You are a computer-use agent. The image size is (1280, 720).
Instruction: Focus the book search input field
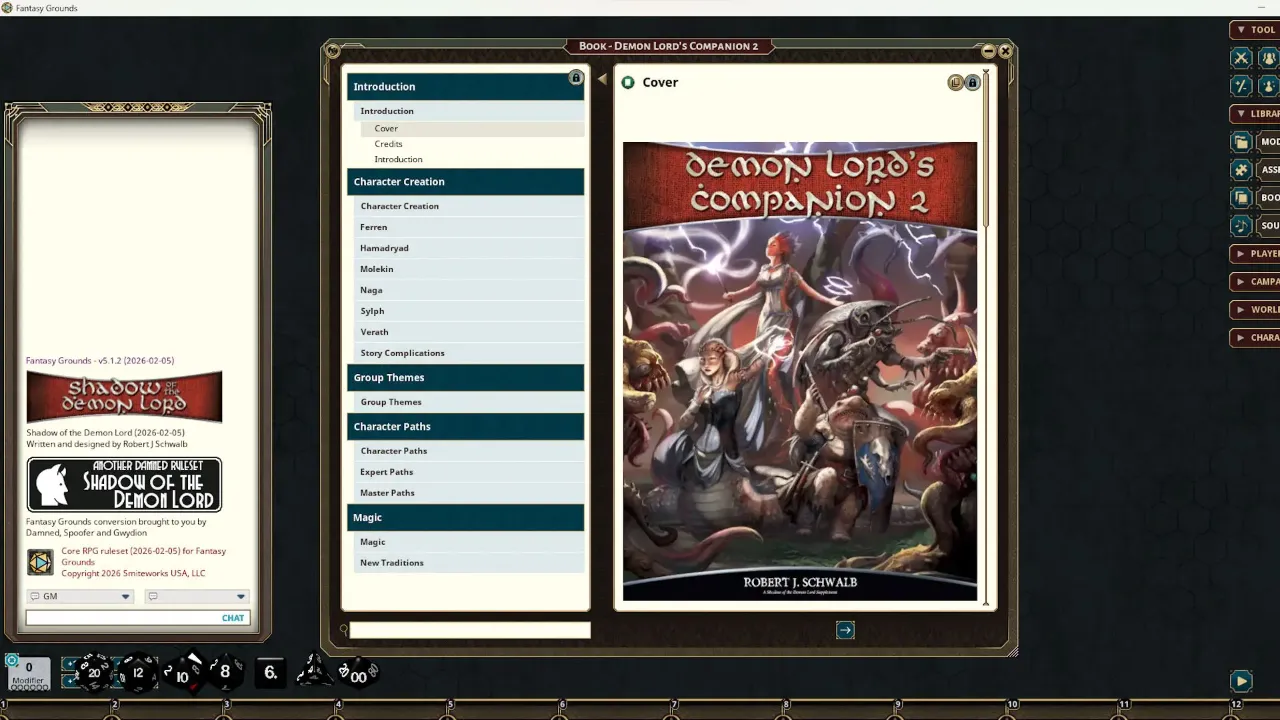[470, 630]
